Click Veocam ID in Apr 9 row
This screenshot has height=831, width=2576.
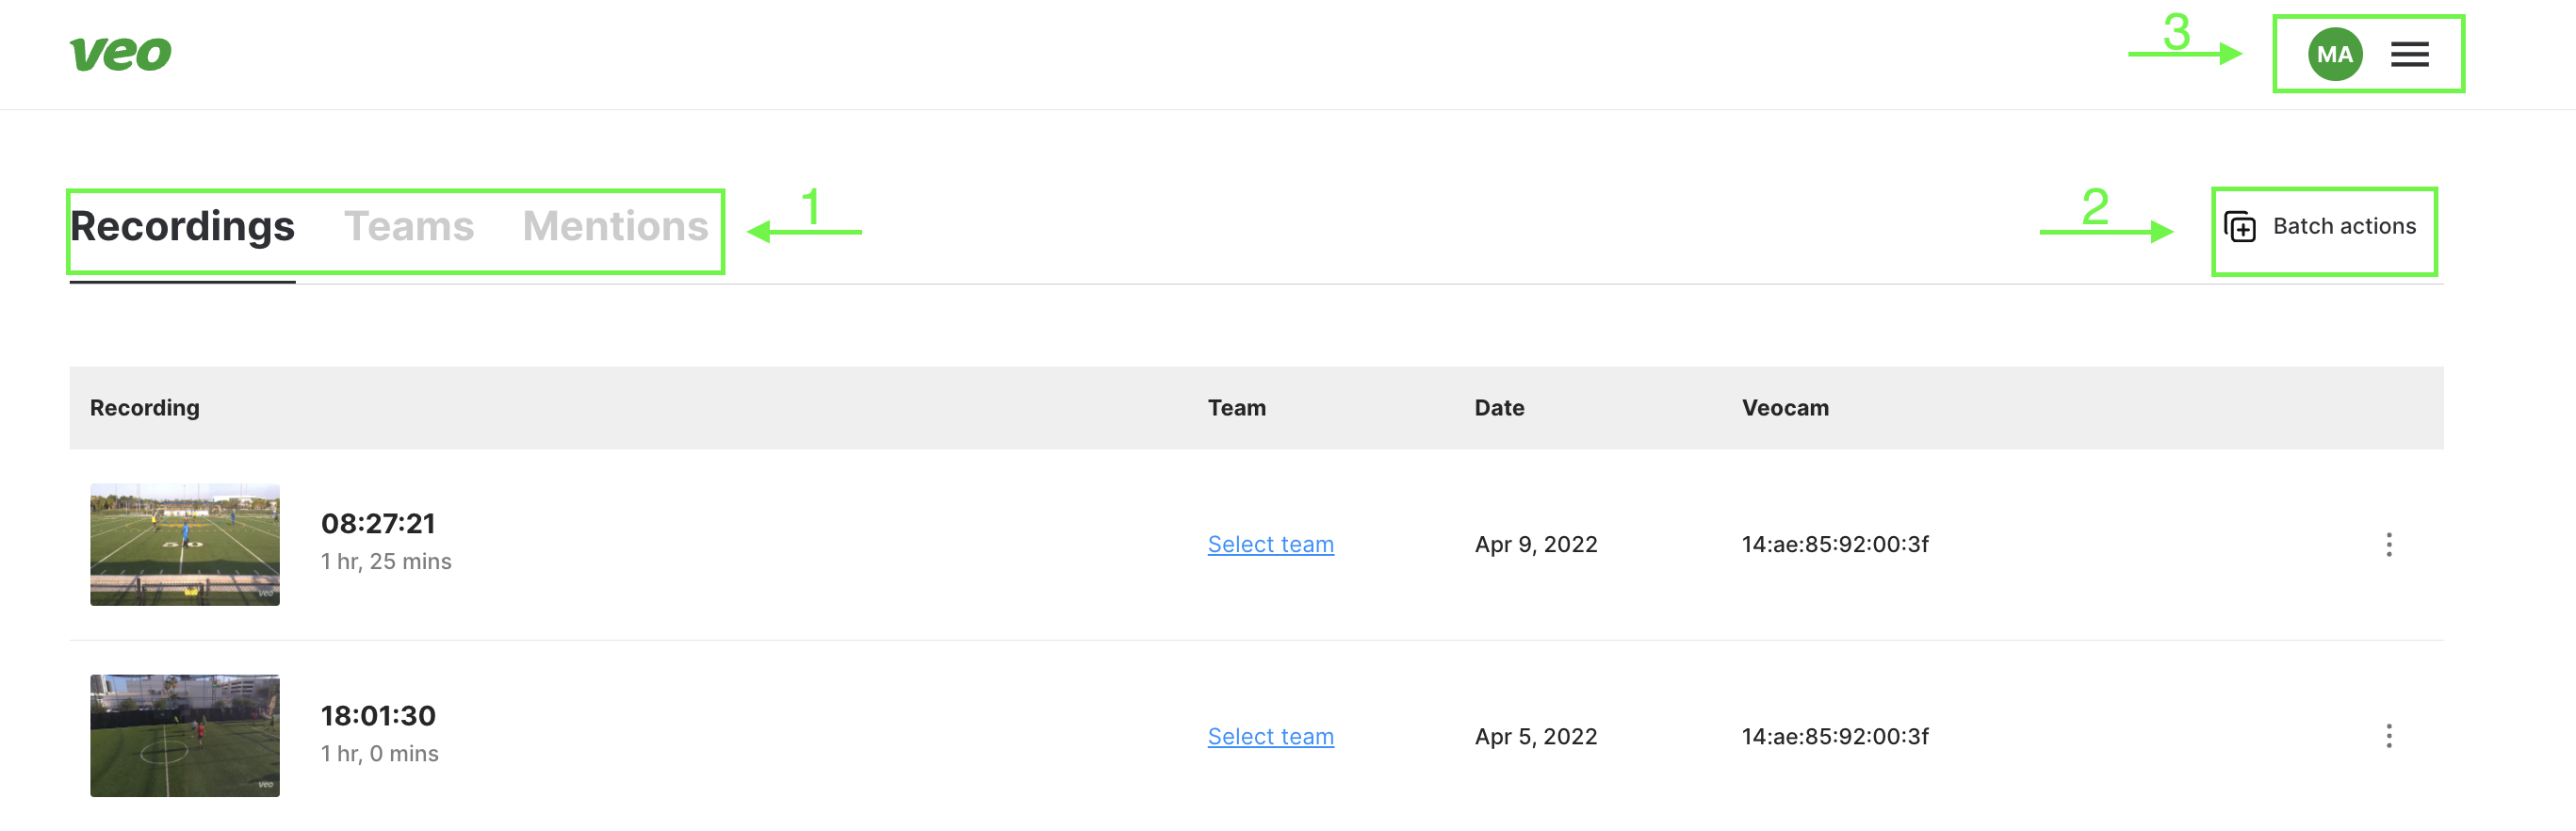pos(1835,544)
